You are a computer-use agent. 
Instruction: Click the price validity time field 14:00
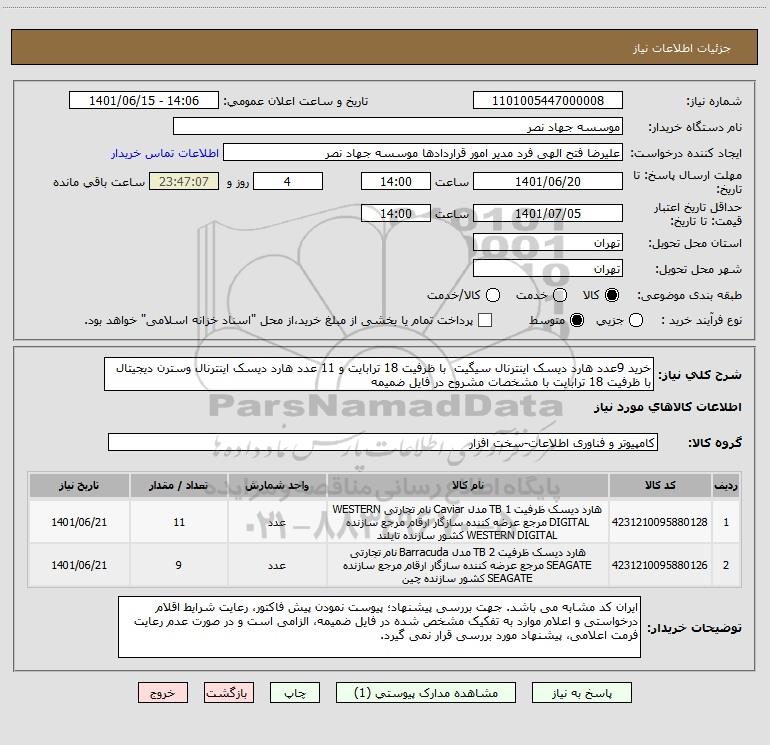[x=396, y=213]
